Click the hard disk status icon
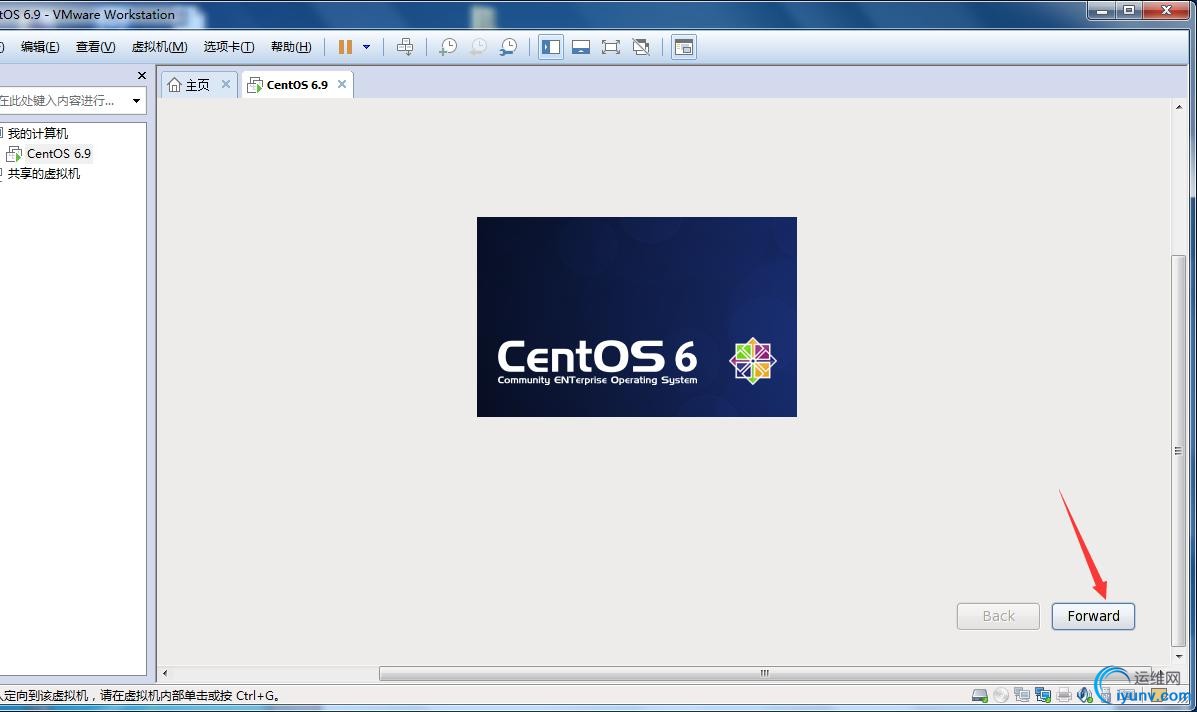Image resolution: width=1197 pixels, height=712 pixels. (979, 695)
